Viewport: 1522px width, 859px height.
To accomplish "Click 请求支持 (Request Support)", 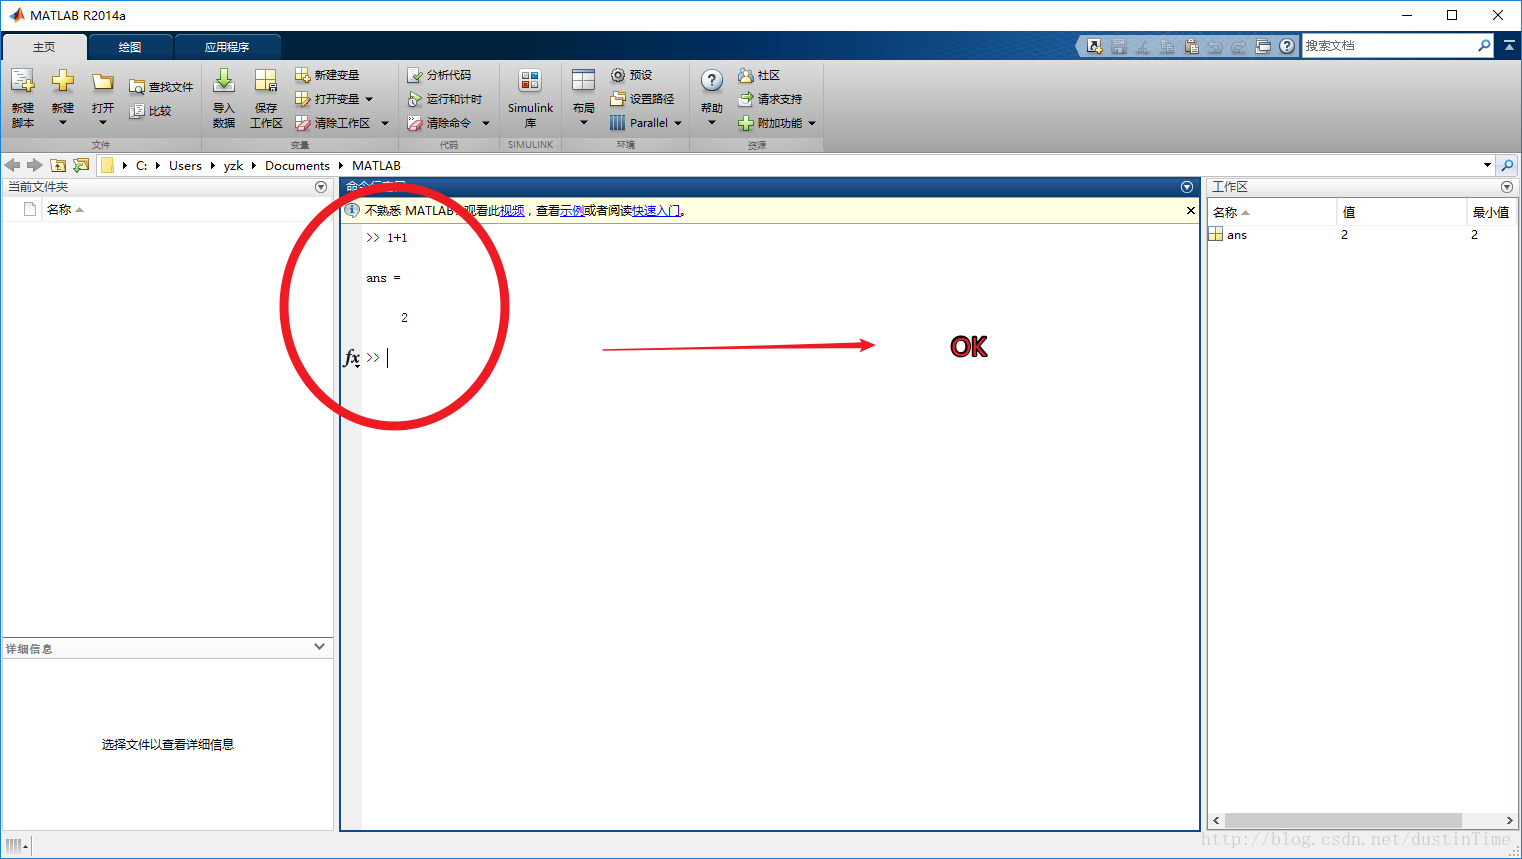I will (770, 99).
